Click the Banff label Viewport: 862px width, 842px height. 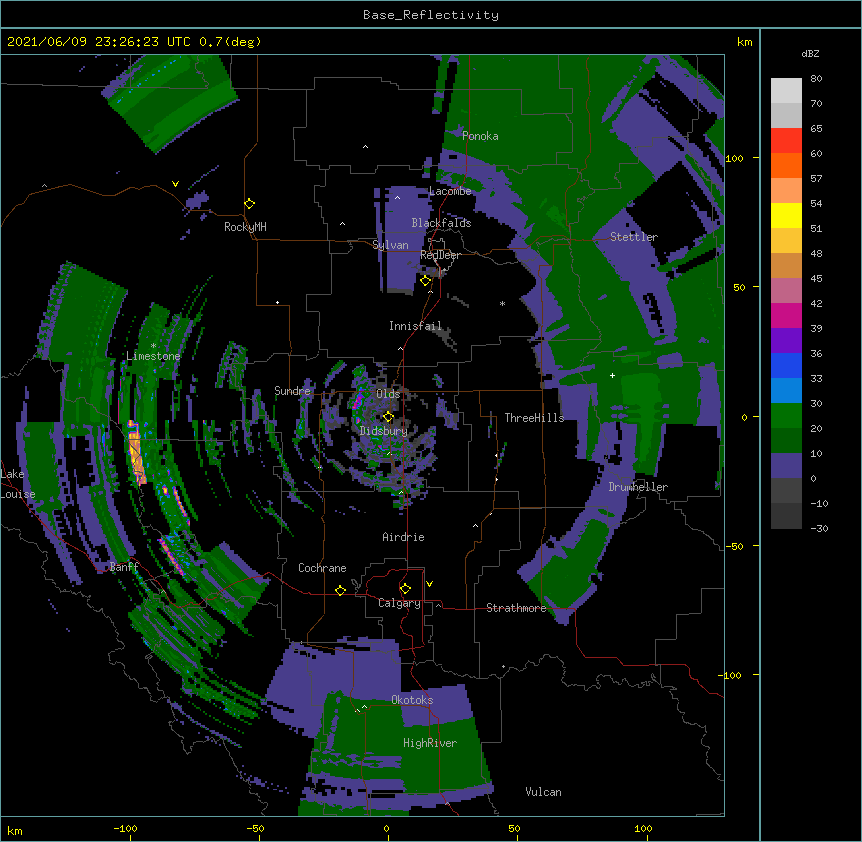click(124, 567)
